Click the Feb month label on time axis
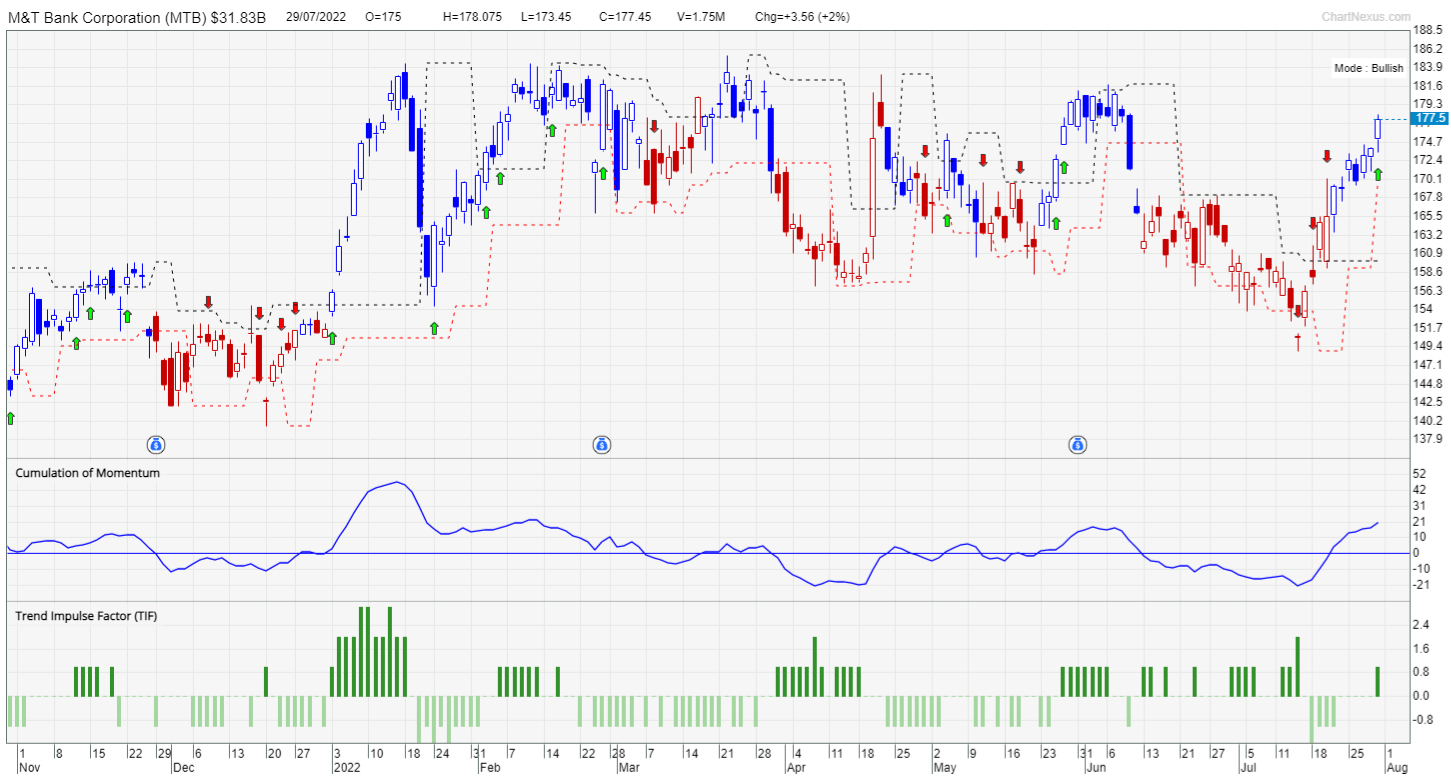Viewport: 1451px width, 779px height. [489, 769]
